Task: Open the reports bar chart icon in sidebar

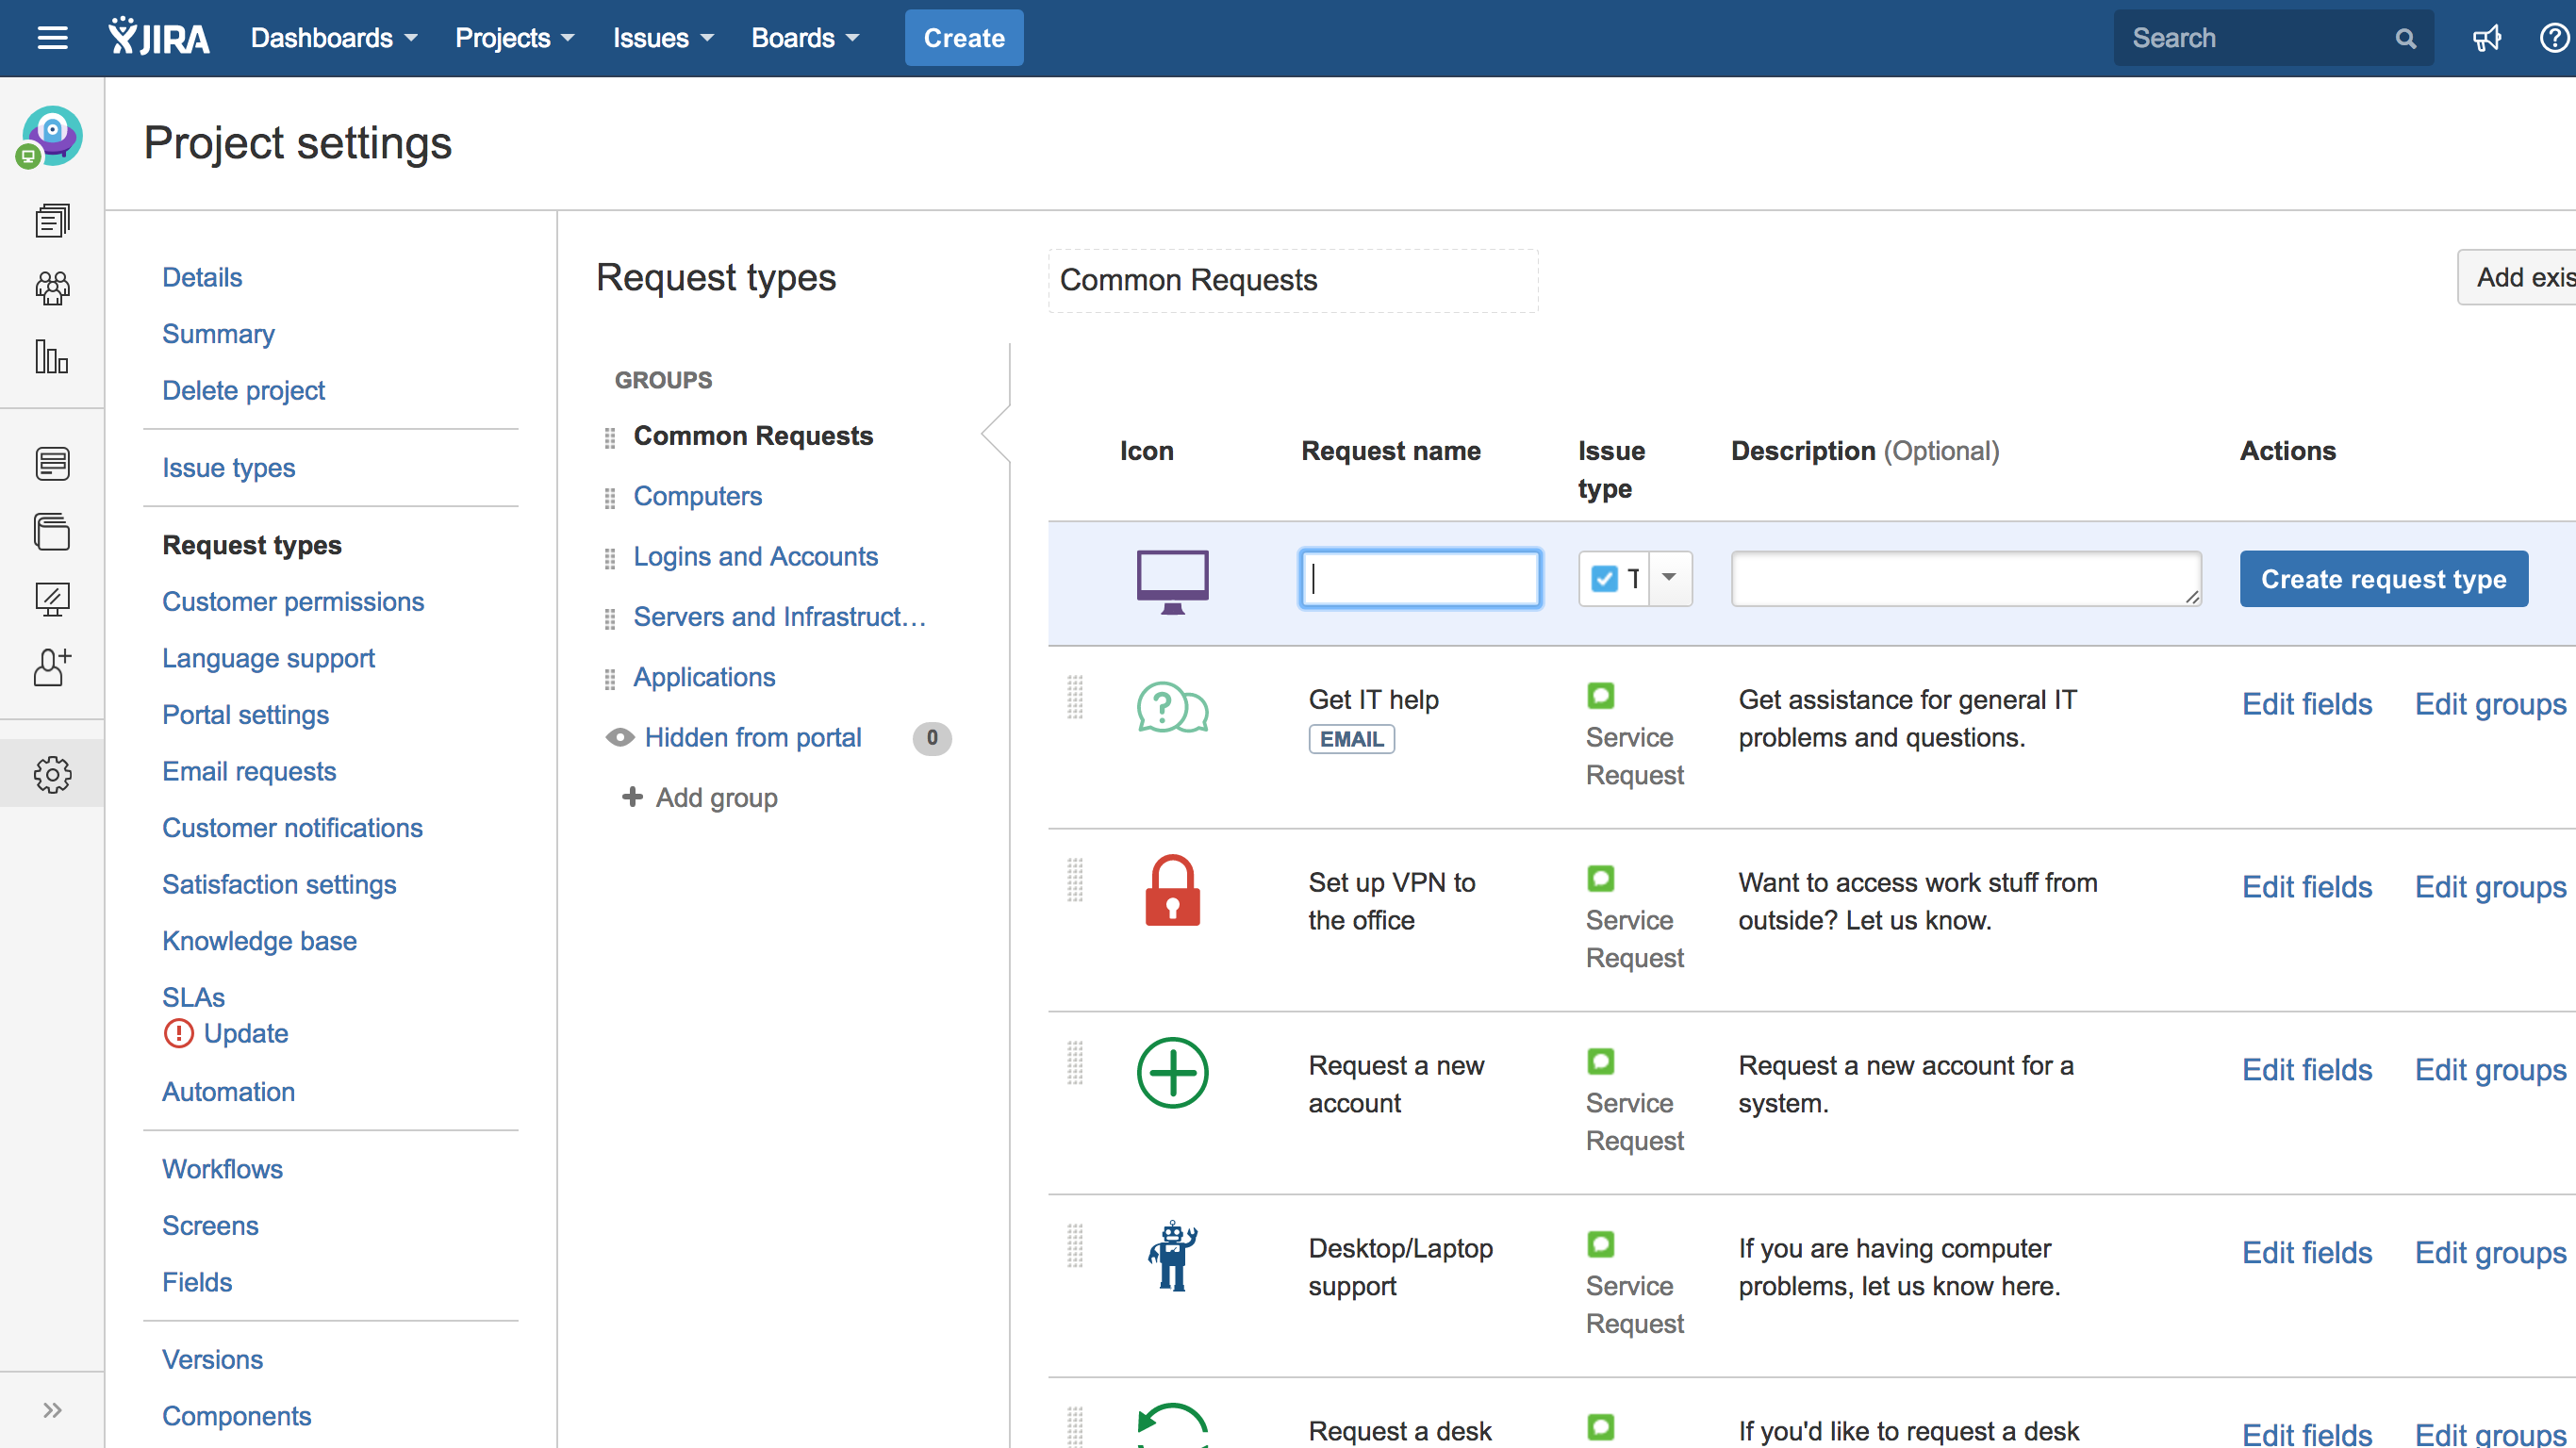Action: (52, 357)
